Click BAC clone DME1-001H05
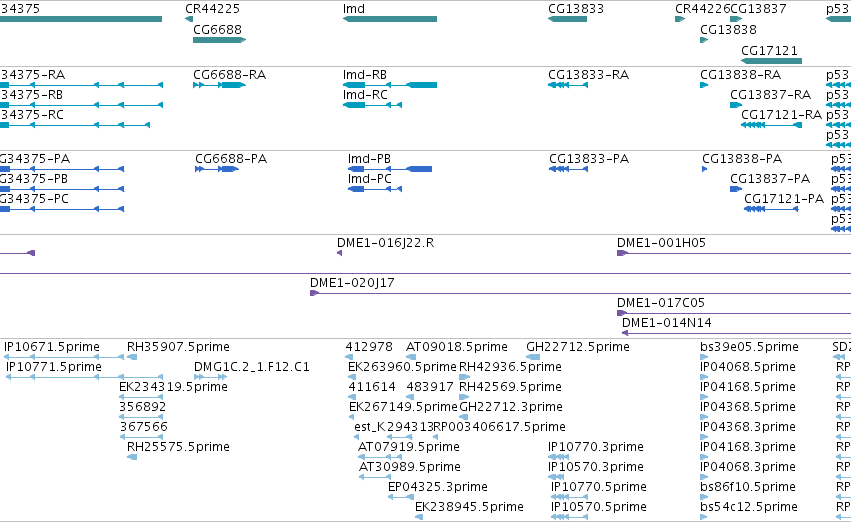The height and width of the screenshot is (522, 851). [734, 253]
